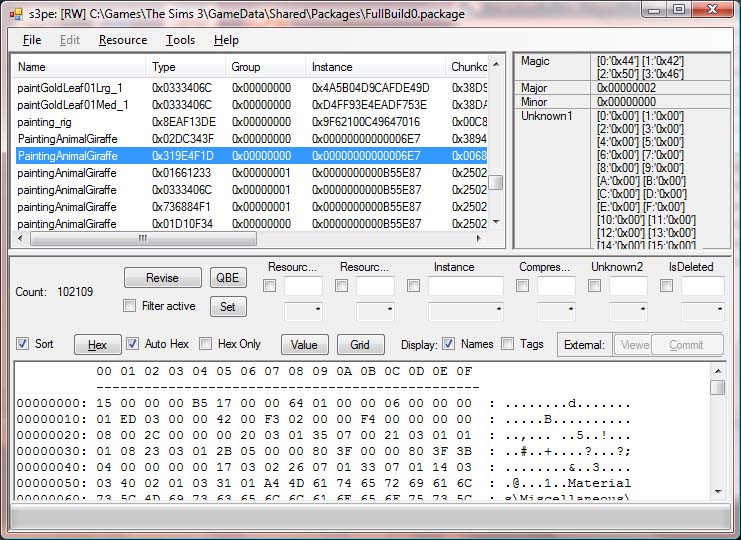Viewport: 741px width, 540px height.
Task: Click the Unknown2 filter text field
Action: tap(628, 286)
